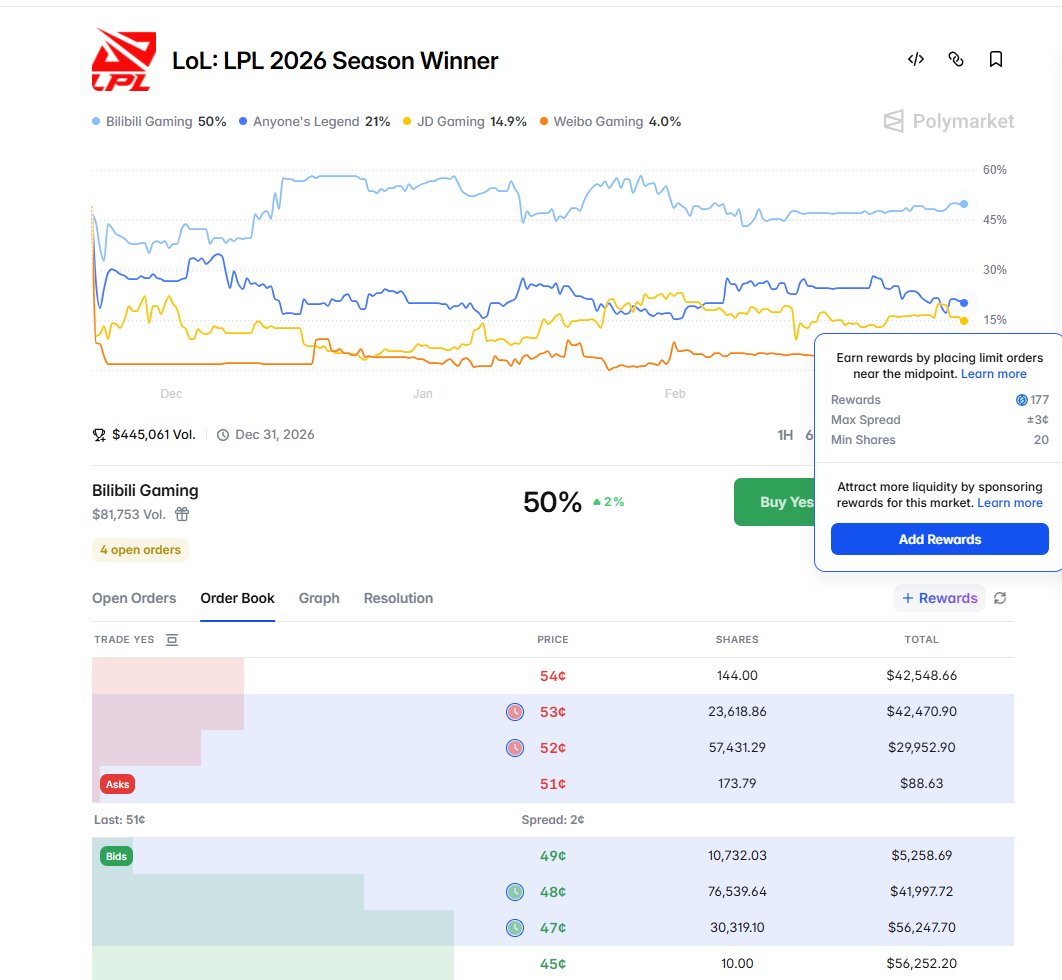This screenshot has height=980, width=1062.
Task: Click the SHARES column header
Action: click(x=737, y=639)
